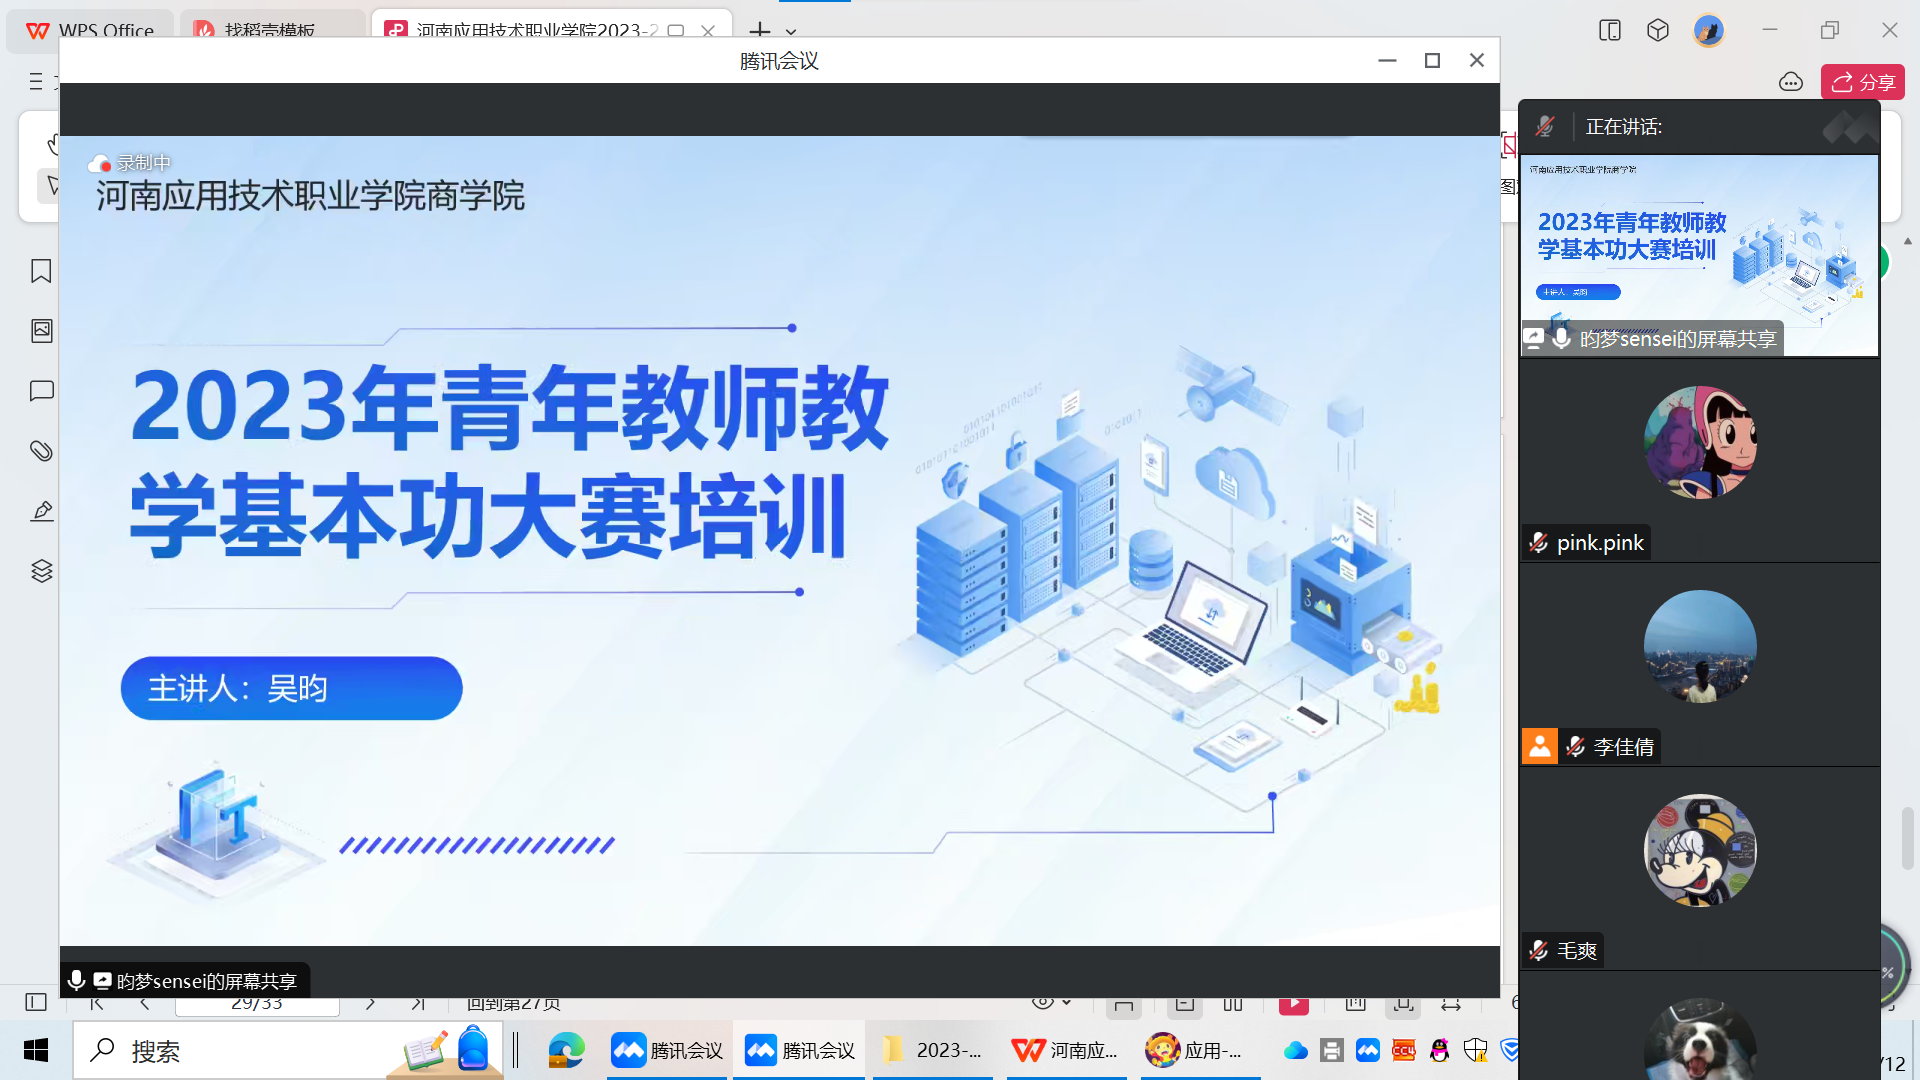Select the pen annotation sidebar icon
This screenshot has height=1080, width=1920.
[x=41, y=511]
